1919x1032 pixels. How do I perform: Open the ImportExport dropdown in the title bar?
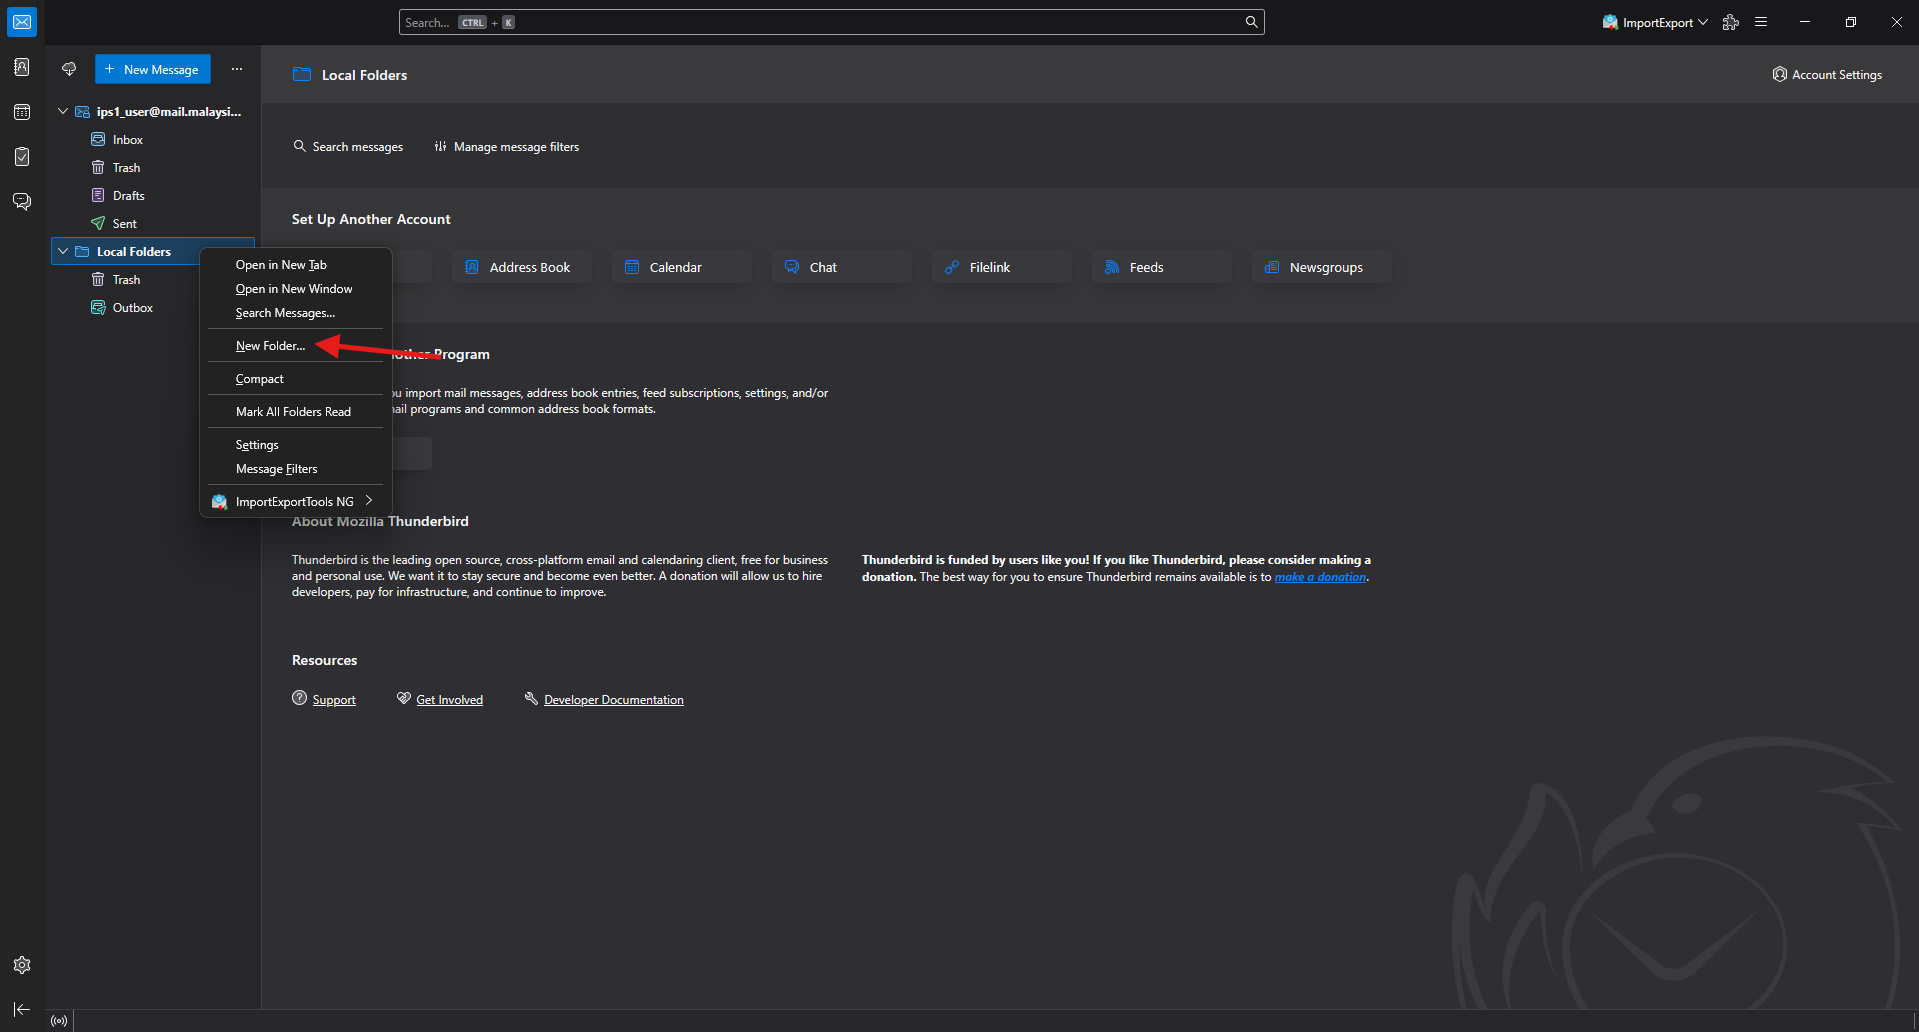pyautogui.click(x=1655, y=22)
